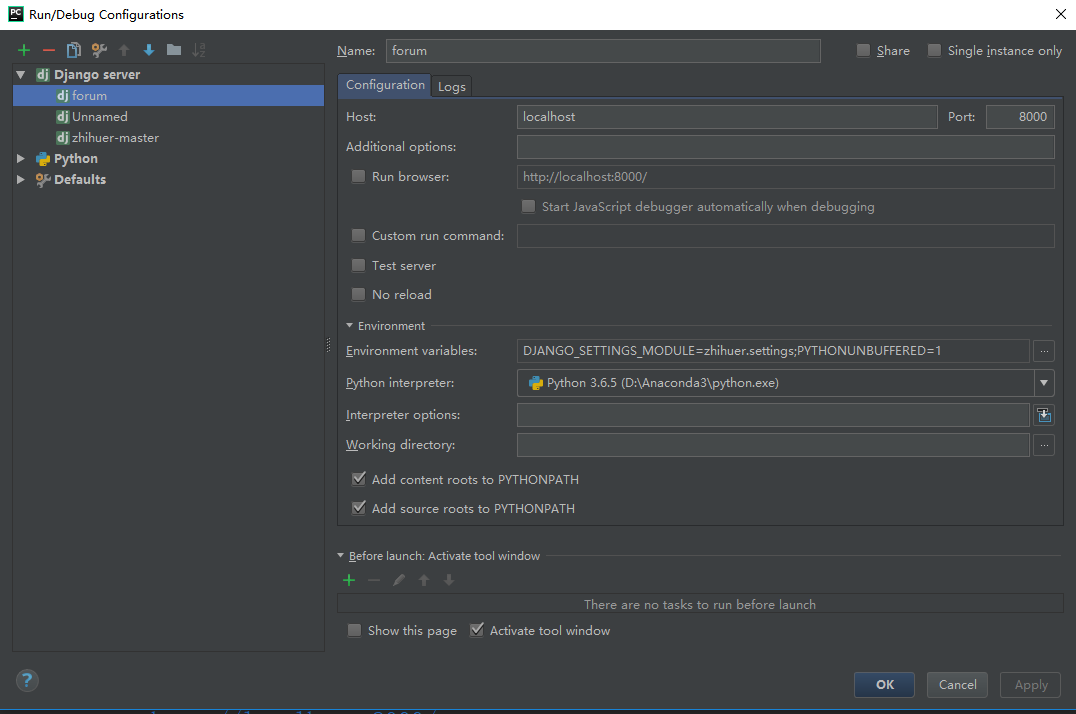
Task: Click the Defaults wrench icon in the tree
Action: click(x=43, y=180)
